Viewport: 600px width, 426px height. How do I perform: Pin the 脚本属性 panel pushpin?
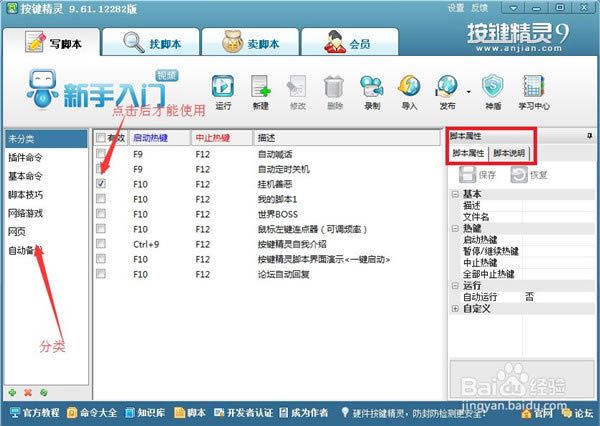[590, 136]
